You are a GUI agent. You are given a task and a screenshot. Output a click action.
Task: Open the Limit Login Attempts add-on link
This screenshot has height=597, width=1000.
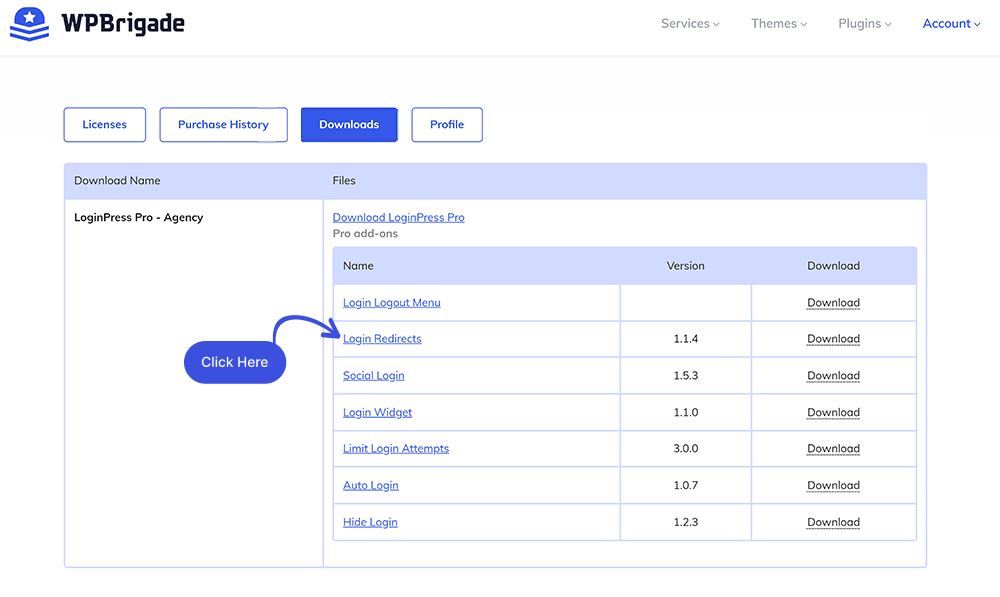point(396,448)
